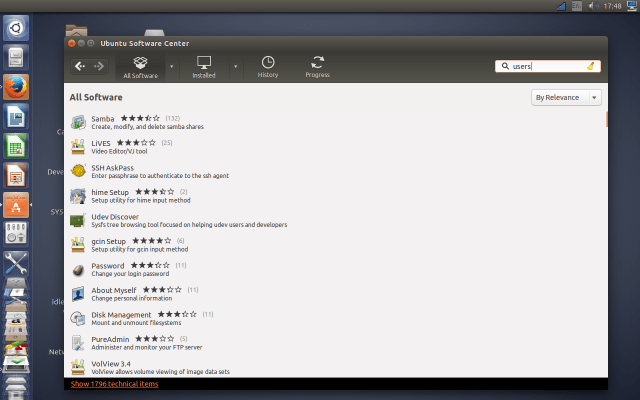Show the Progress view
The width and height of the screenshot is (640, 400).
pyautogui.click(x=318, y=66)
